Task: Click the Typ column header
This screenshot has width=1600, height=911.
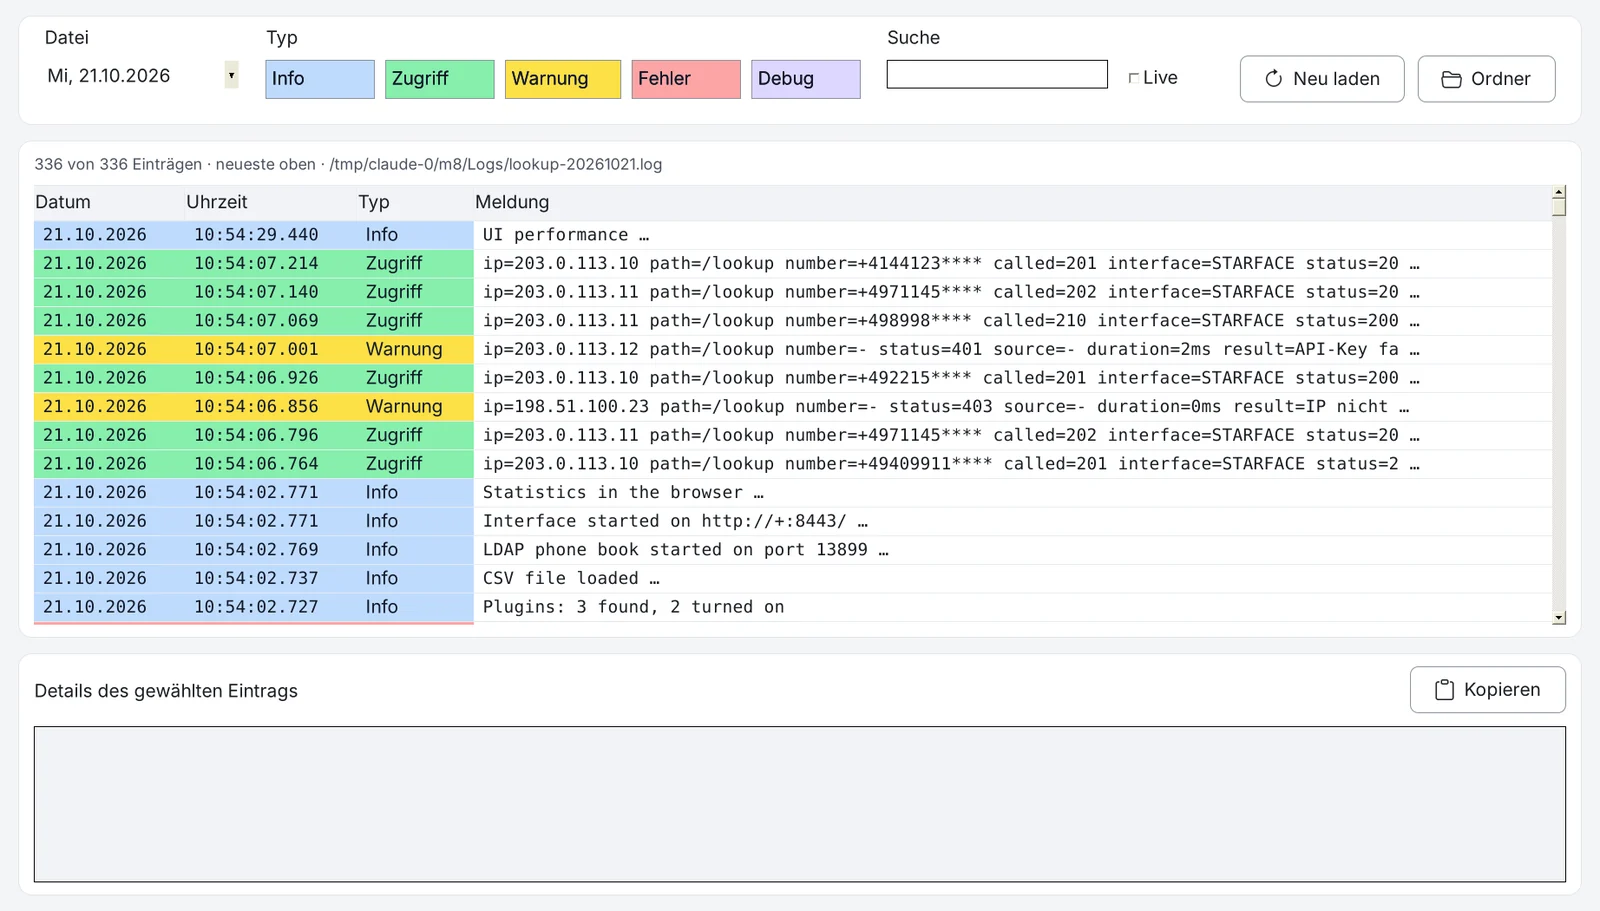Action: click(415, 202)
